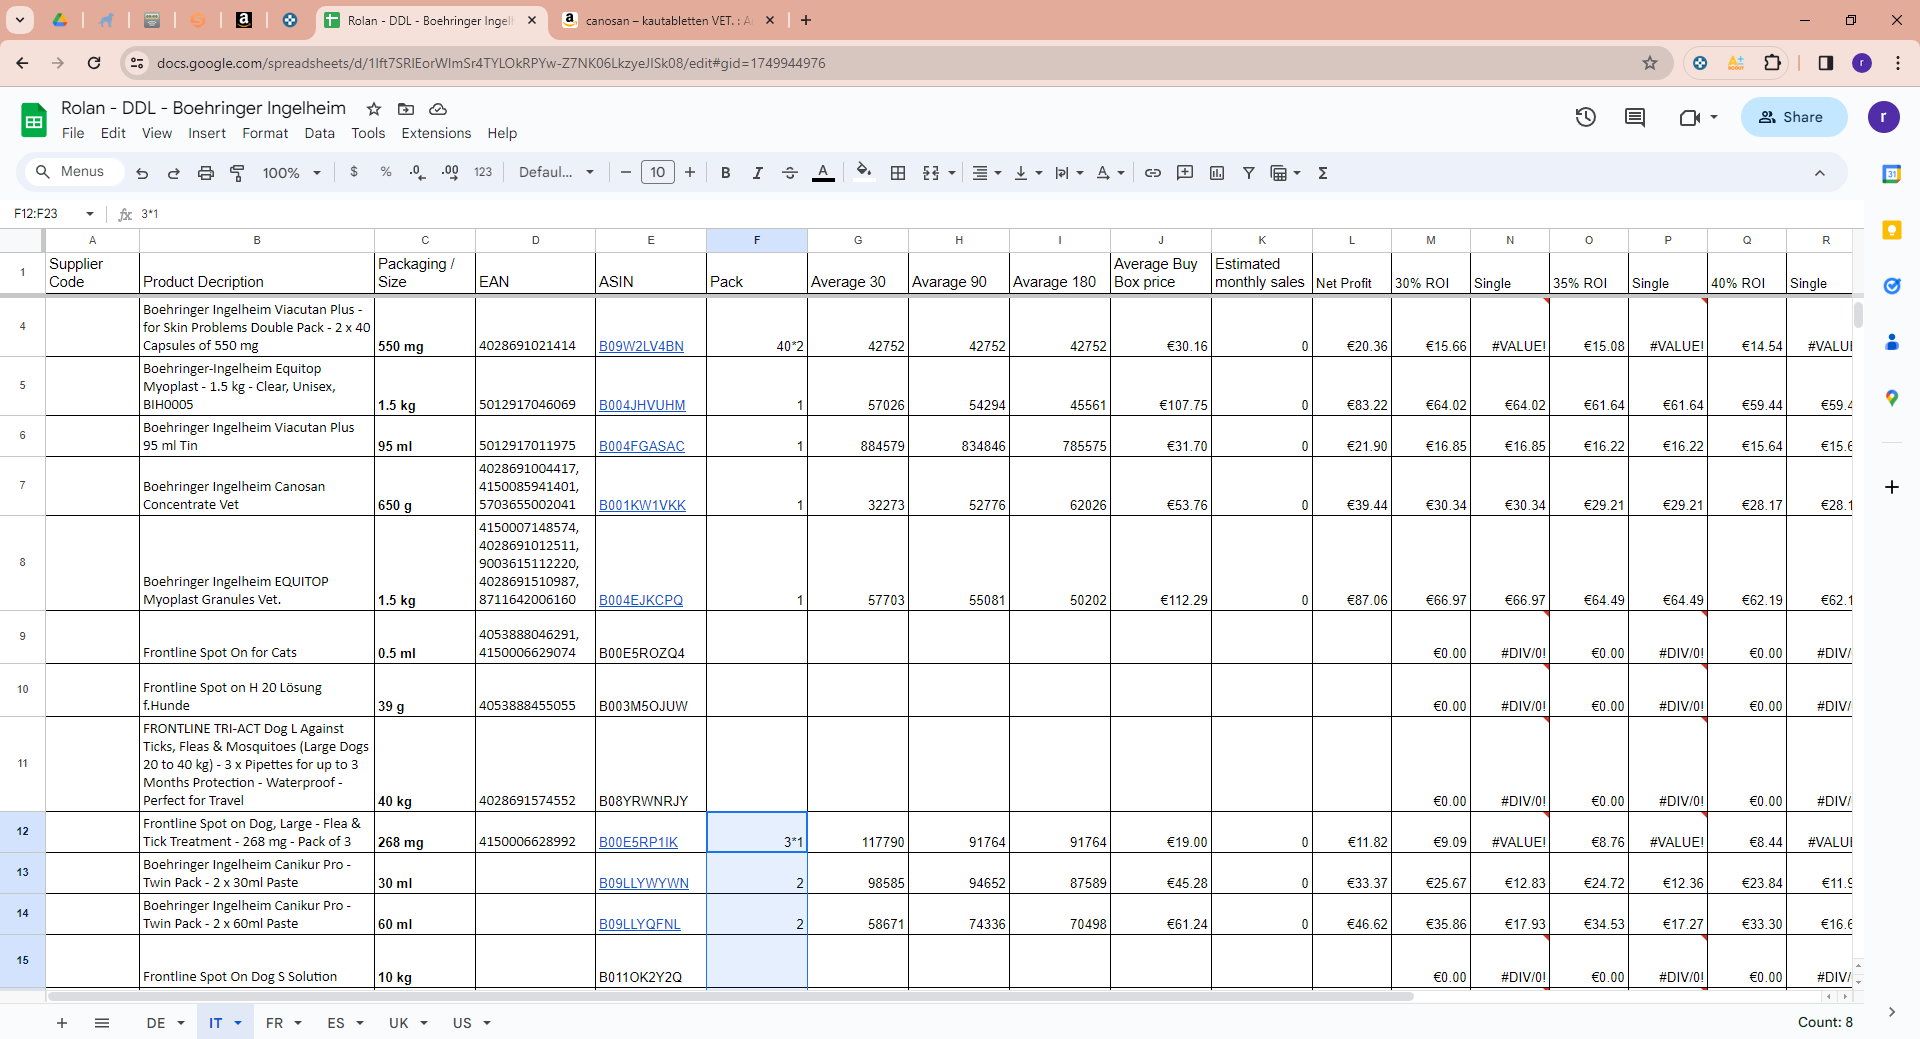Open the Insert menu
Viewport: 1920px width, 1039px height.
pyautogui.click(x=207, y=133)
